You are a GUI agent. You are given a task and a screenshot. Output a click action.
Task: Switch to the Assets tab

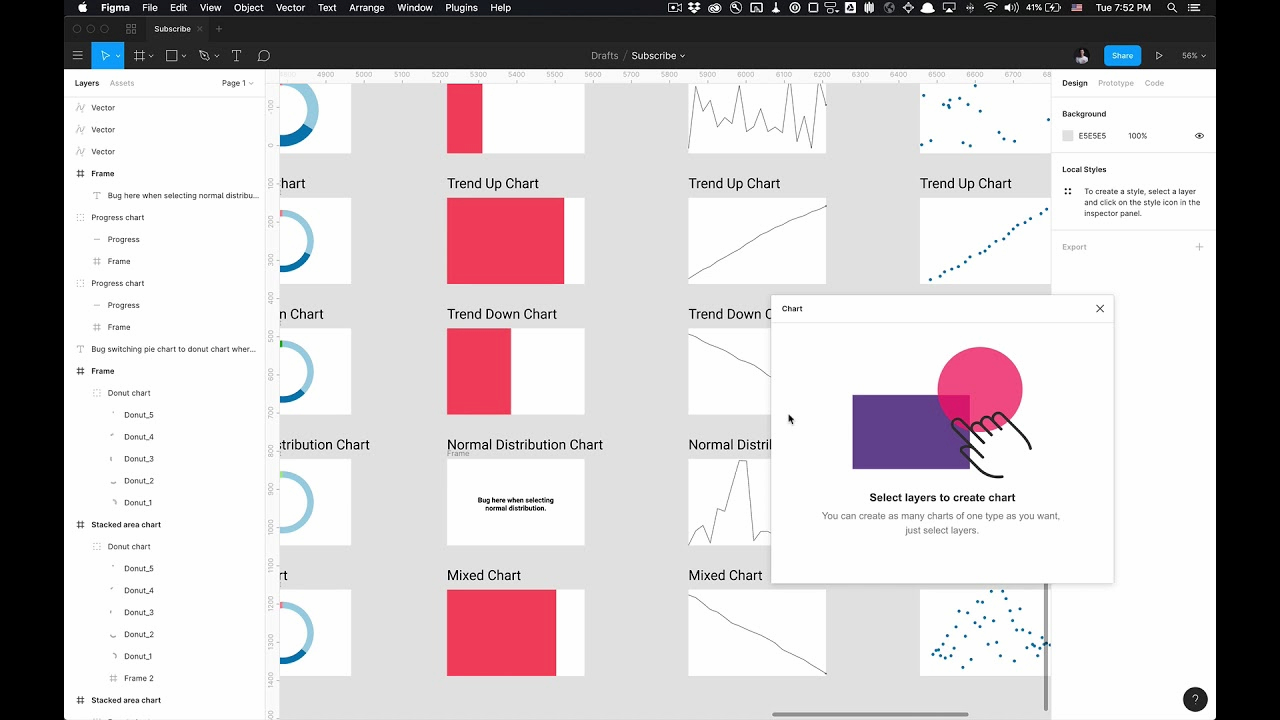coord(121,83)
